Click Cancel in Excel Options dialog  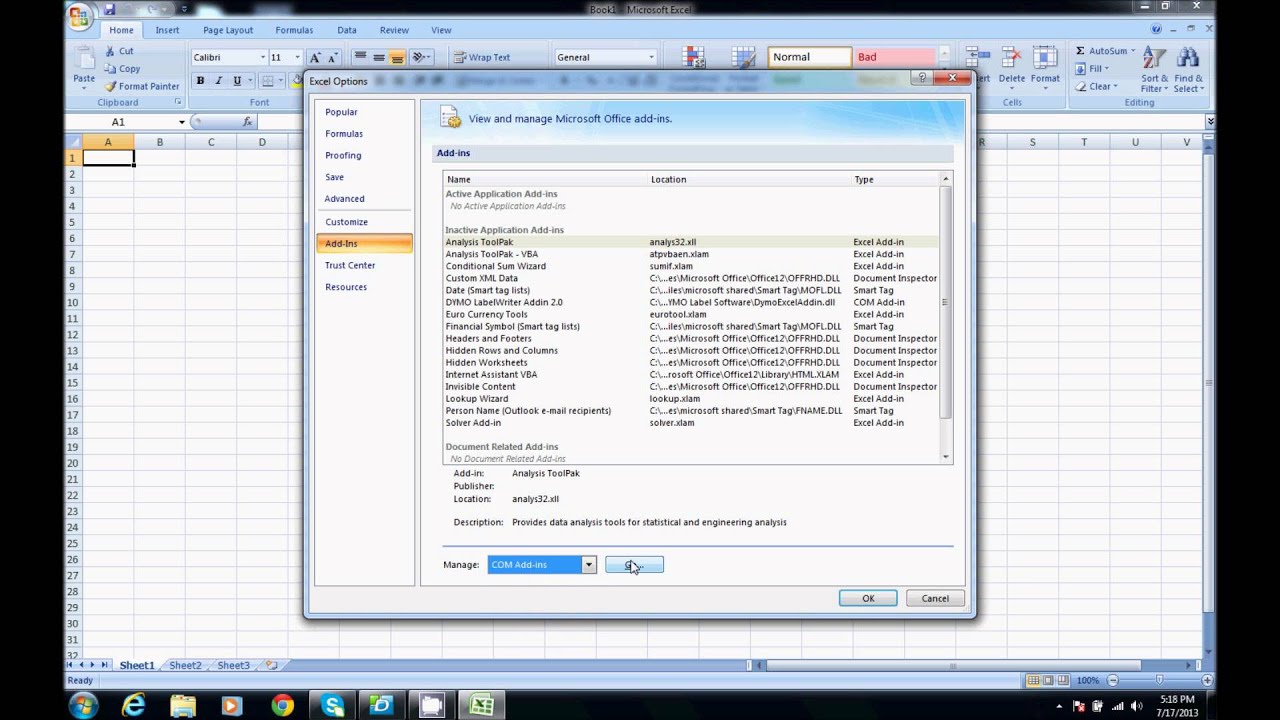pyautogui.click(x=935, y=598)
